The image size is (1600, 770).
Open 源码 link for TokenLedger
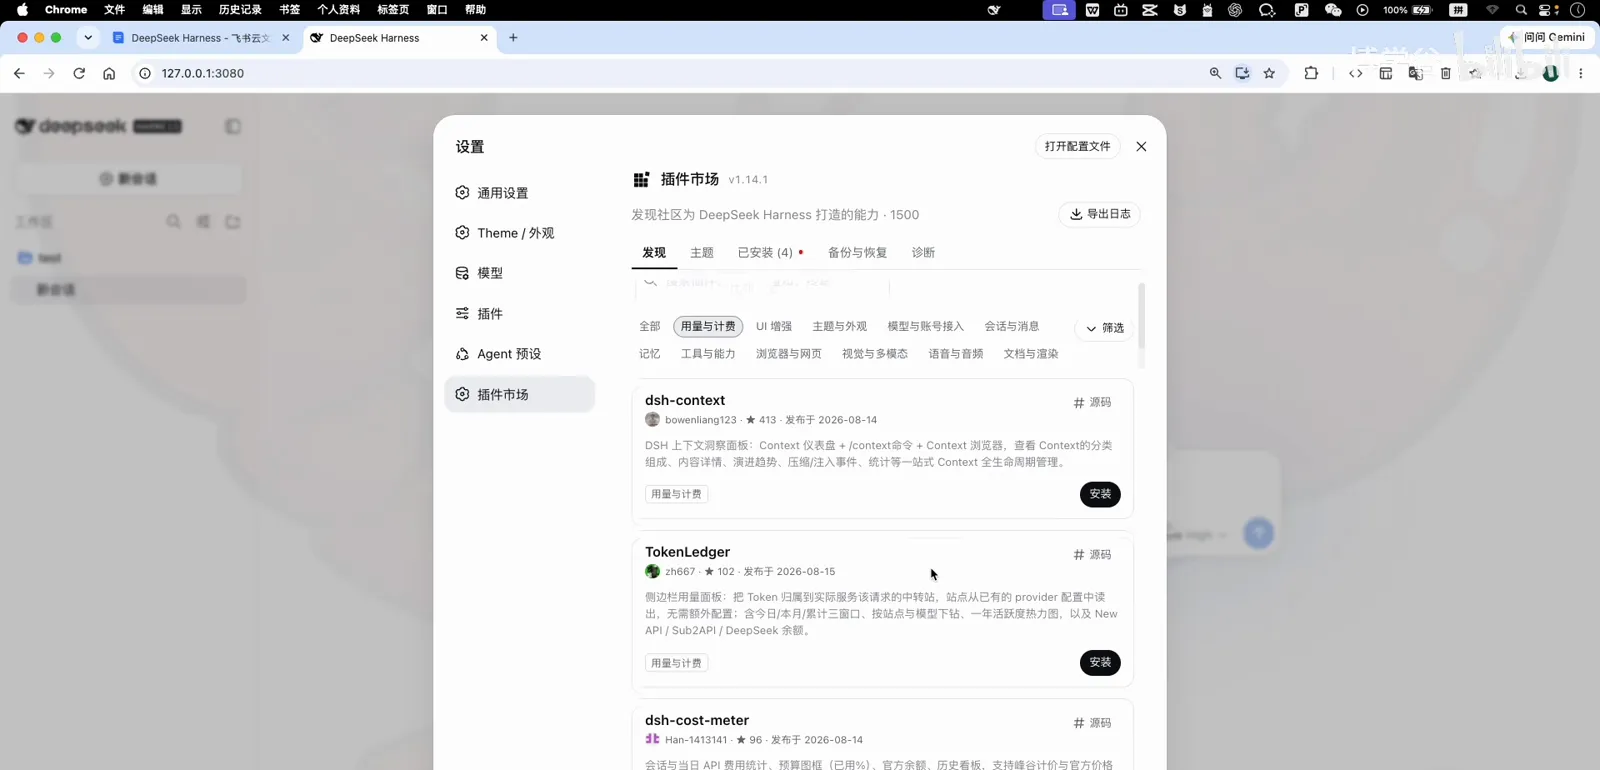tap(1092, 554)
